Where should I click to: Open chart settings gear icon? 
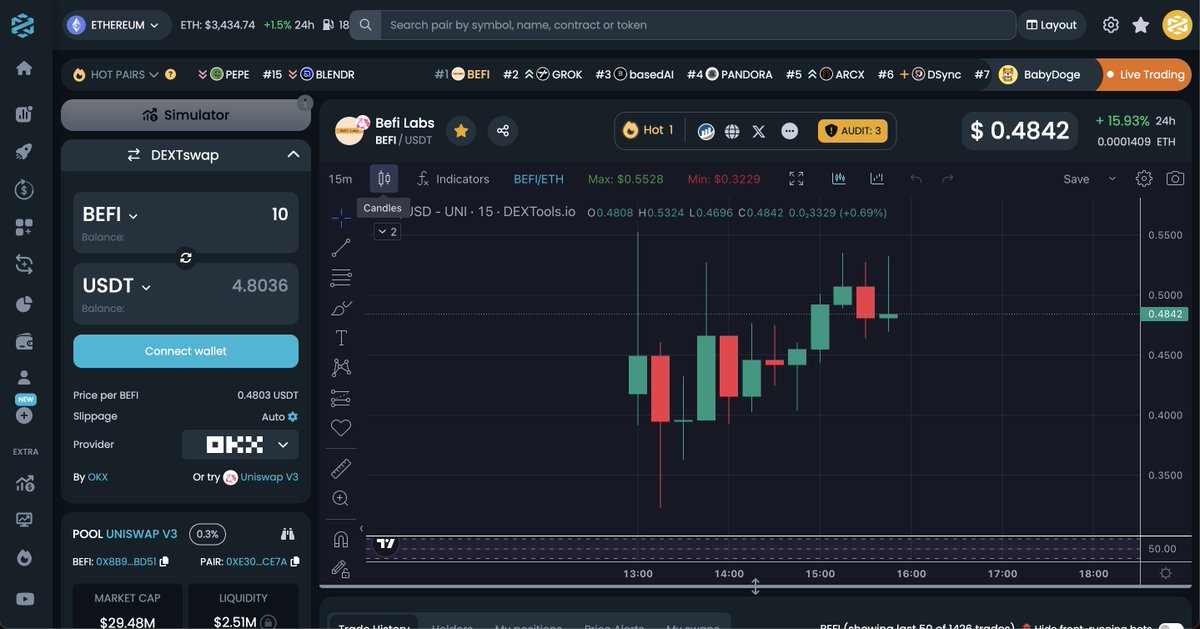click(x=1144, y=179)
